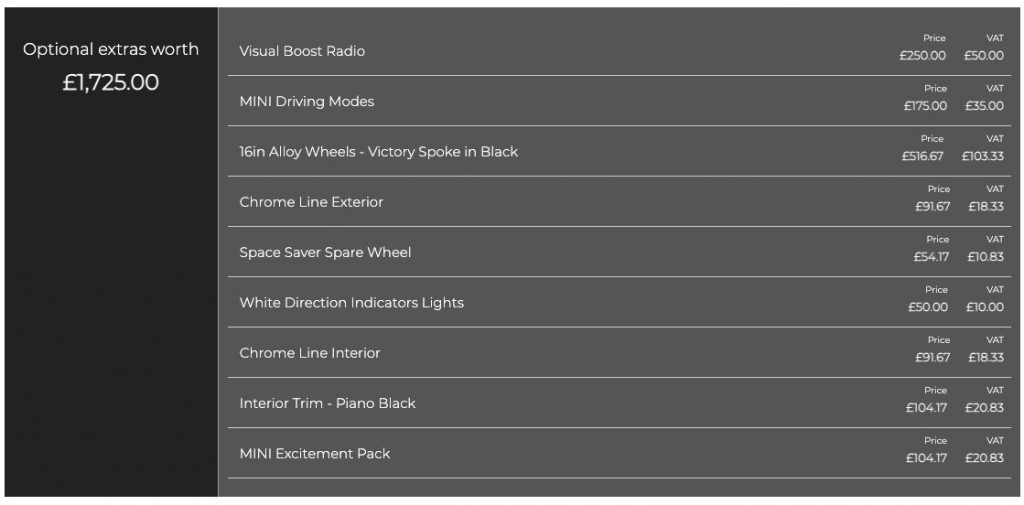Click the £10.83 VAT for spare wheel
Viewport: 1024px width, 505px height.
pos(985,257)
